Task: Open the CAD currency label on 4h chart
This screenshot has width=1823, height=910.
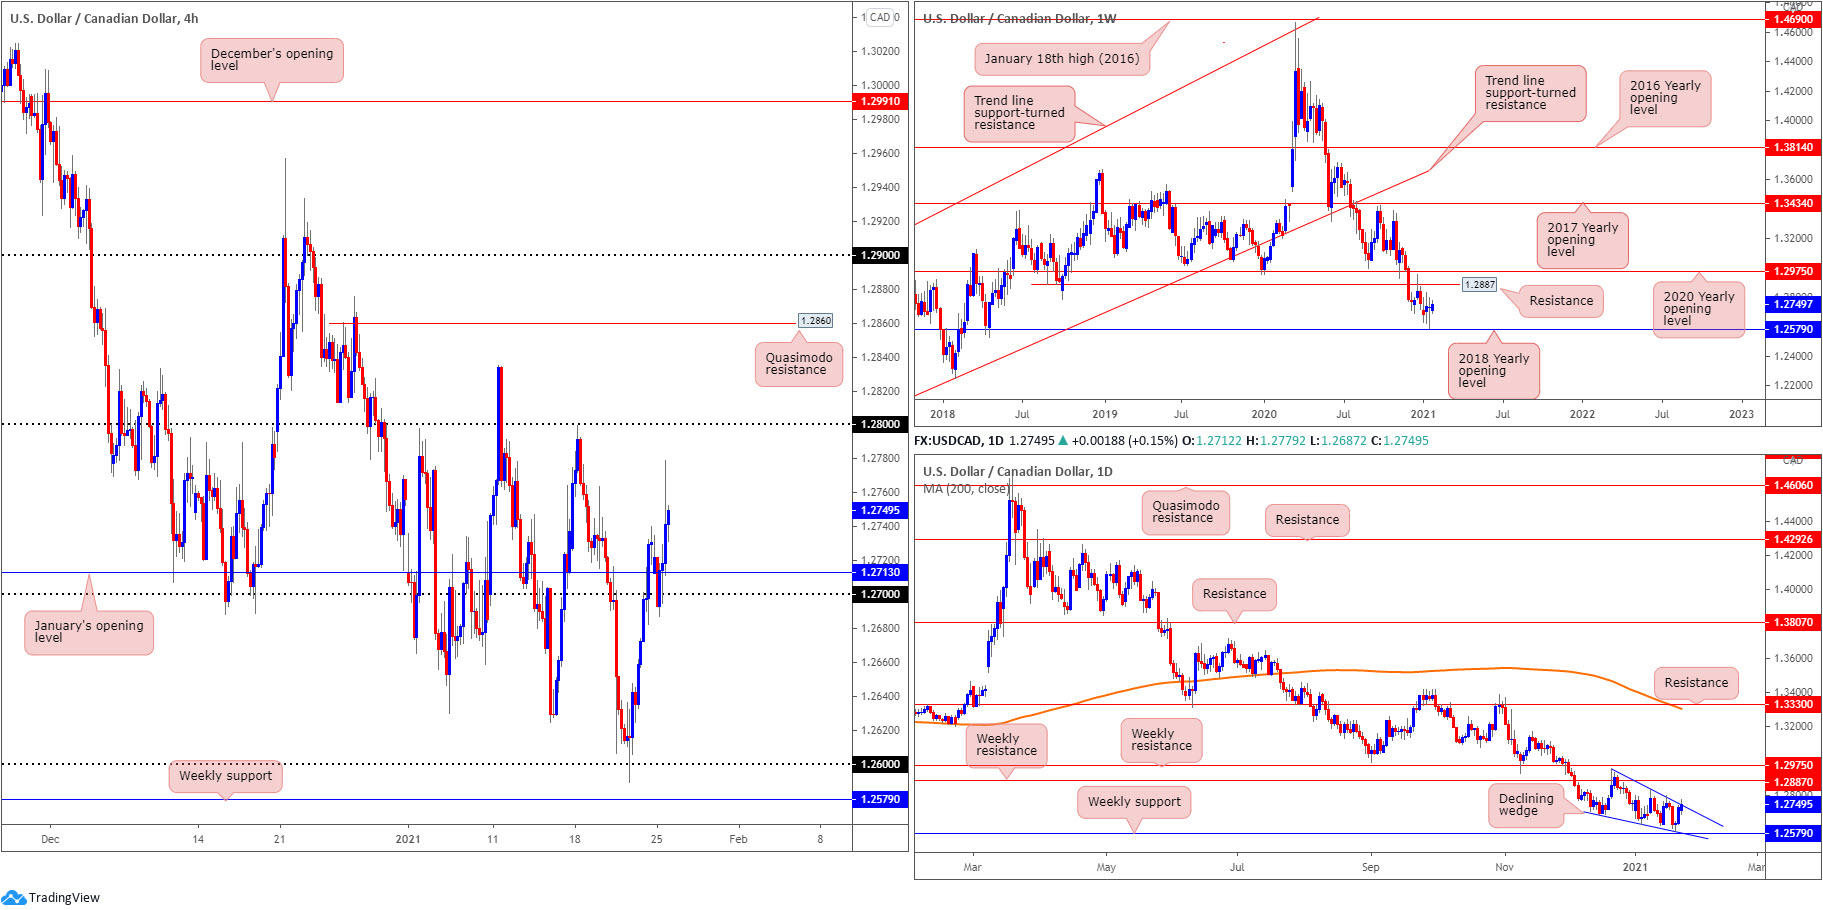Action: 880,17
